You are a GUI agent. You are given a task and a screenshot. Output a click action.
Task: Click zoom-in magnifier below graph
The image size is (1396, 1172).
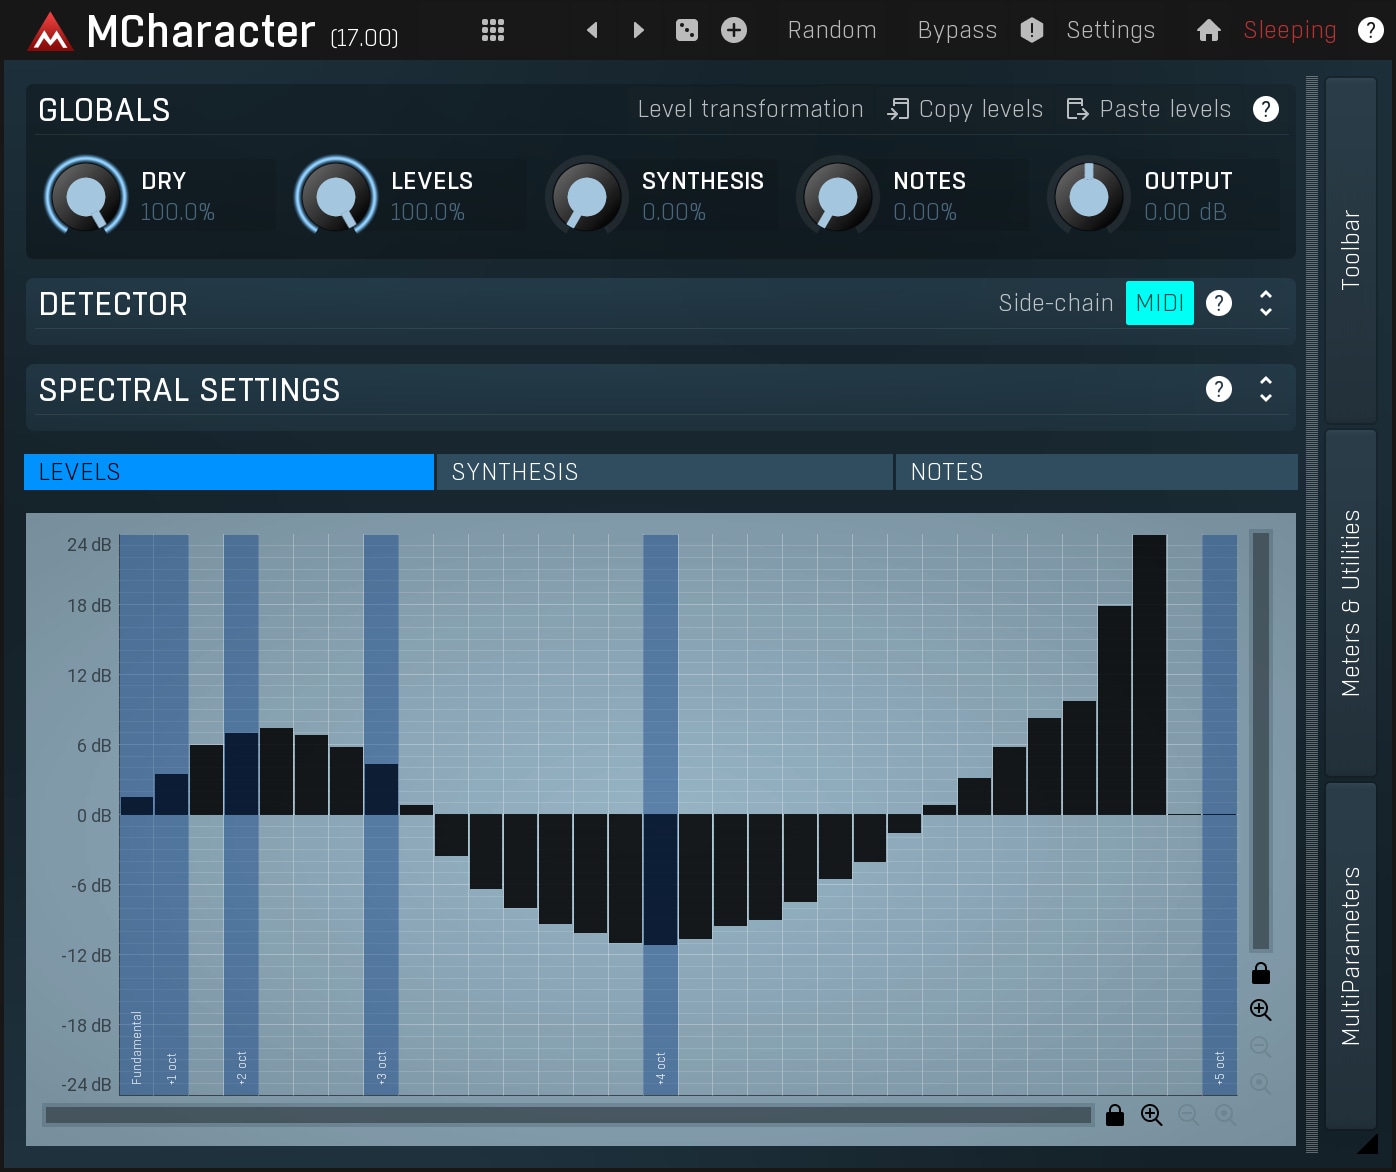click(1151, 1115)
